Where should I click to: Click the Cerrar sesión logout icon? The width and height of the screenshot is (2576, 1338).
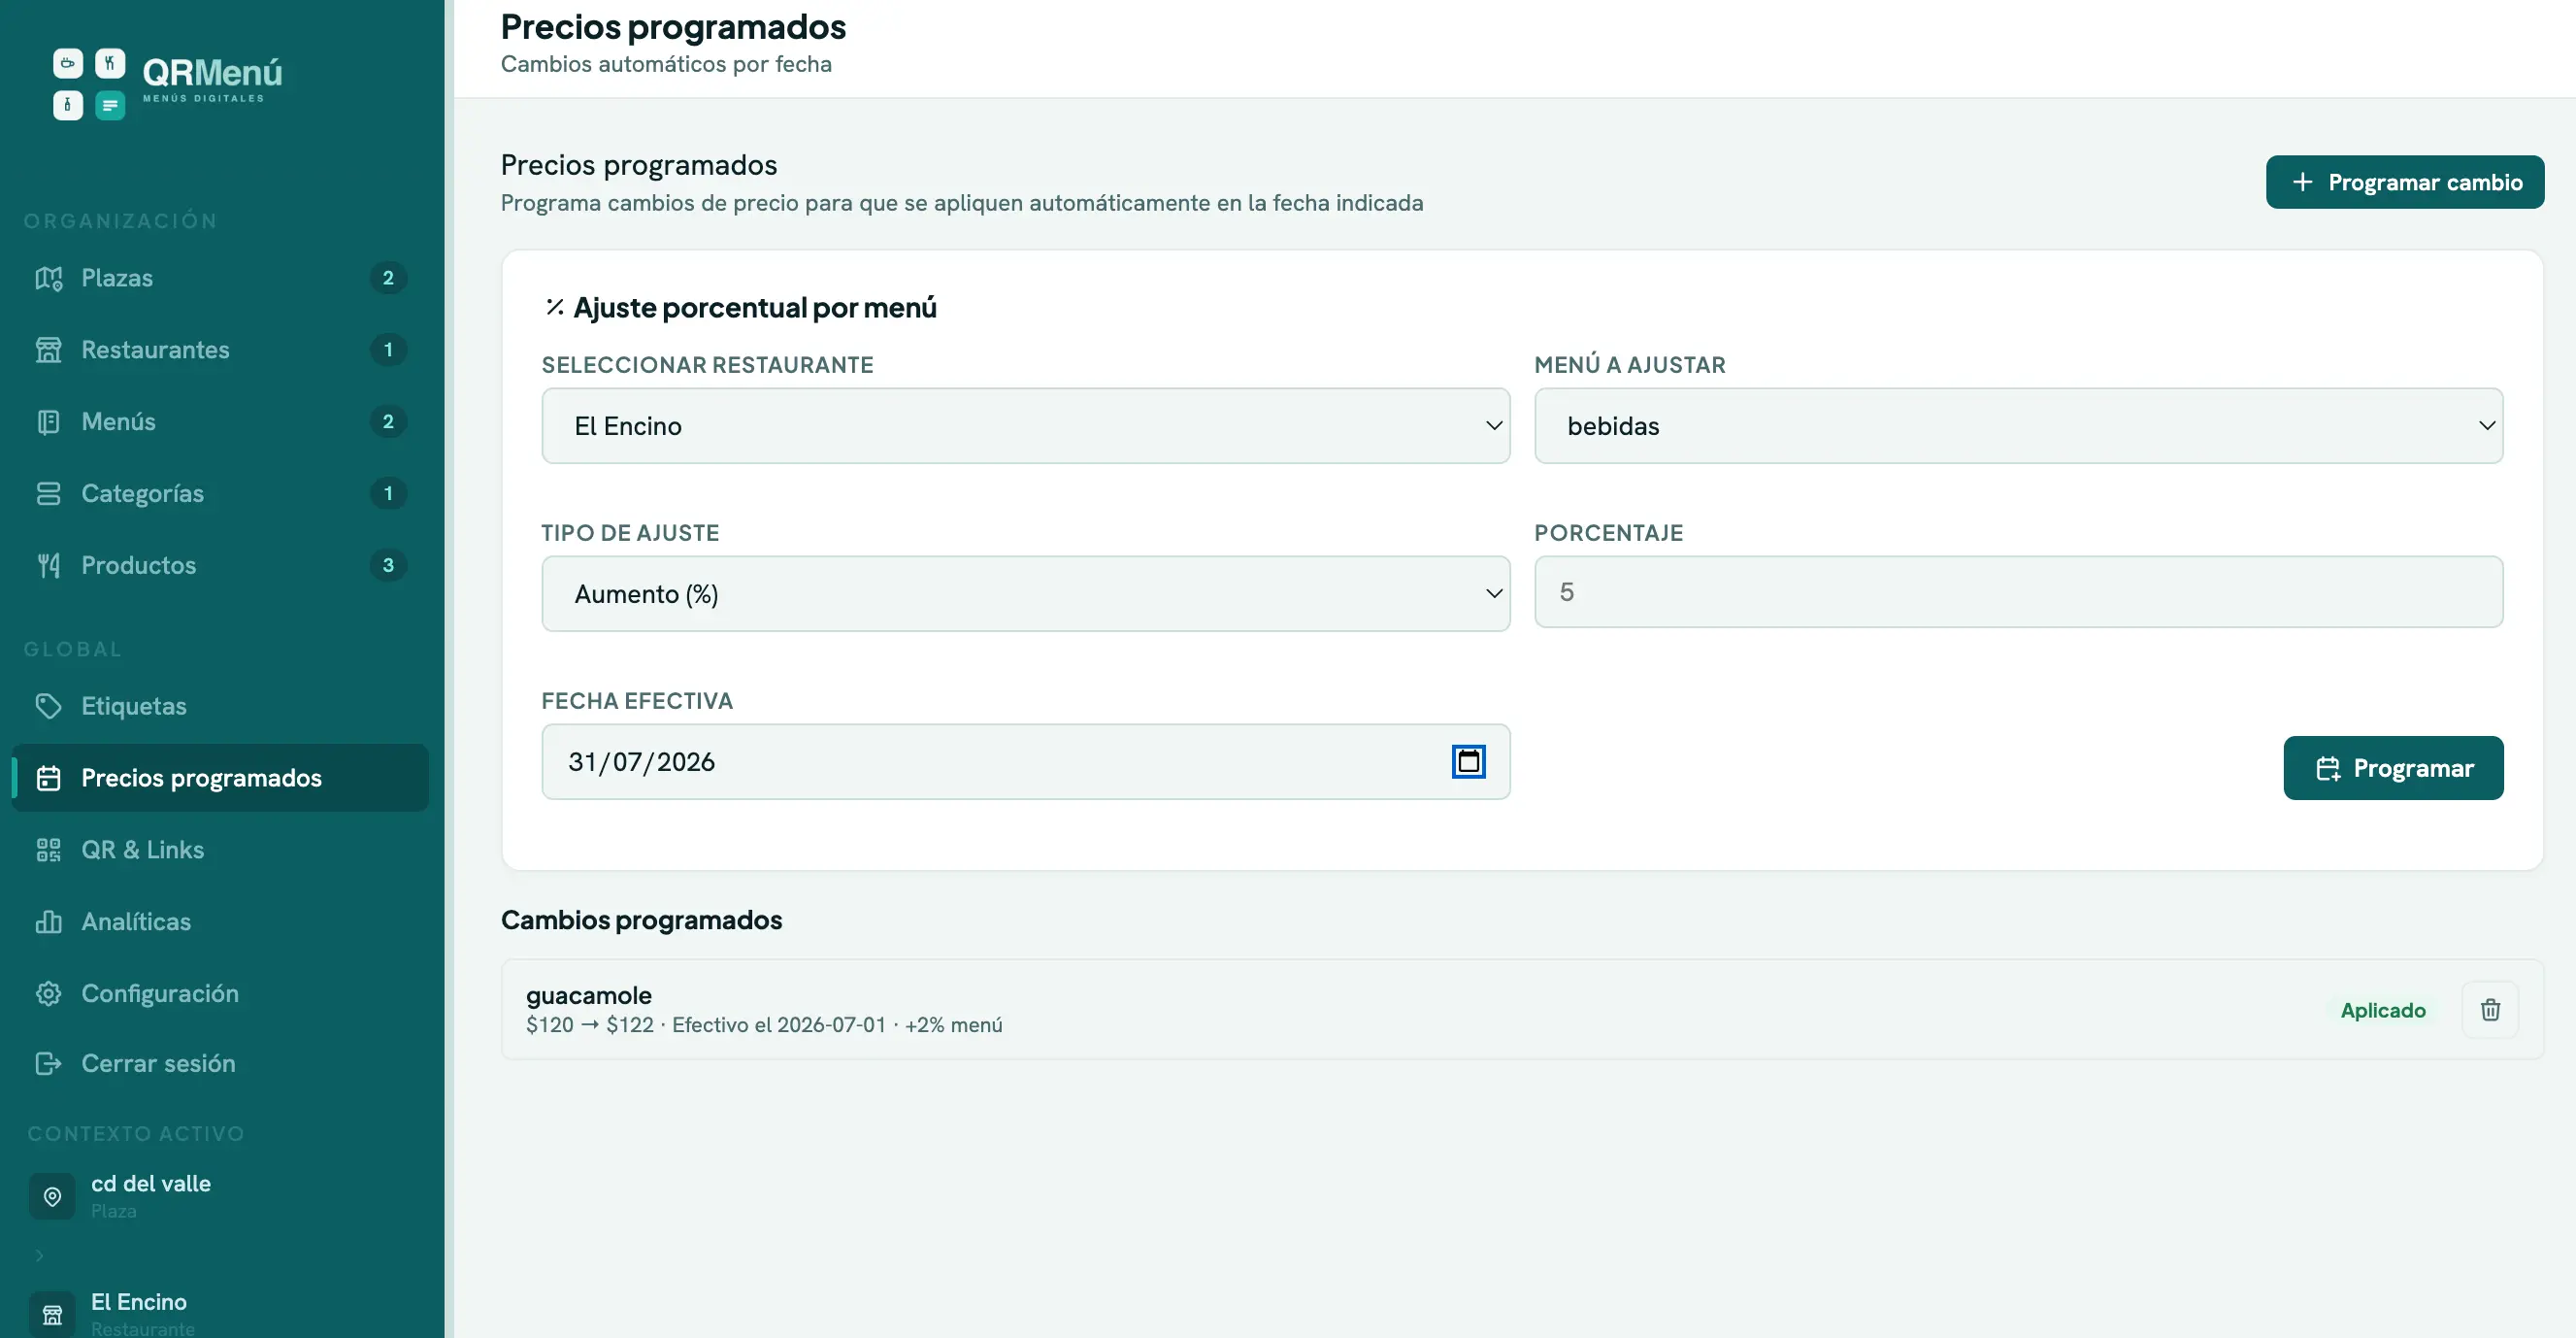click(x=48, y=1064)
